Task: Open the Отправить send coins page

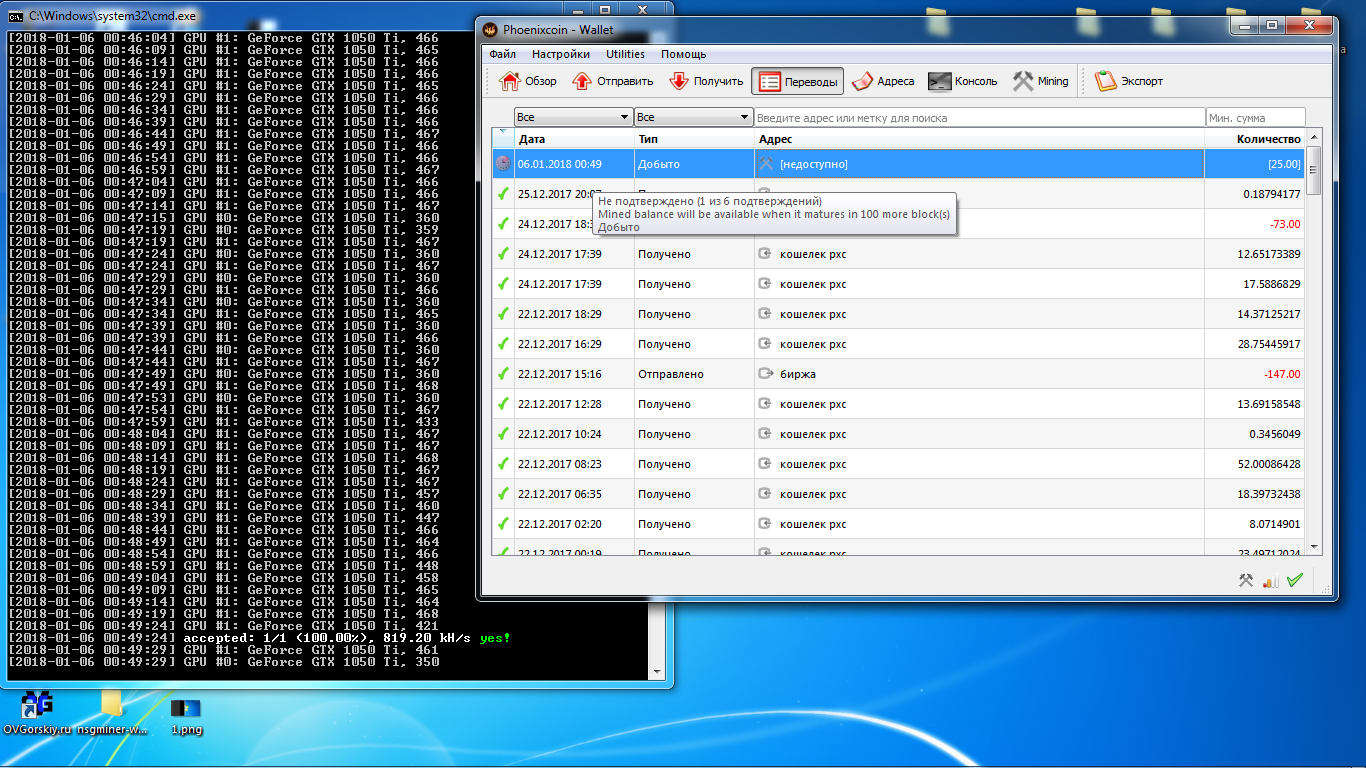Action: 612,81
